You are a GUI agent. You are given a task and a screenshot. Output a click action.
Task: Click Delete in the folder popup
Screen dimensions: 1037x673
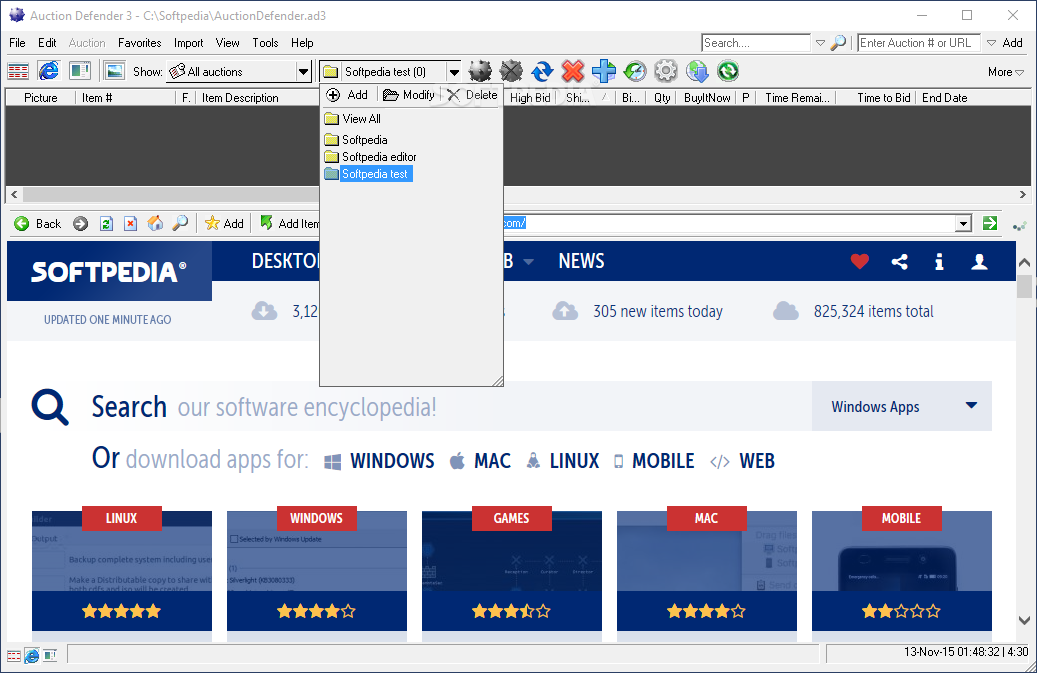coord(472,95)
